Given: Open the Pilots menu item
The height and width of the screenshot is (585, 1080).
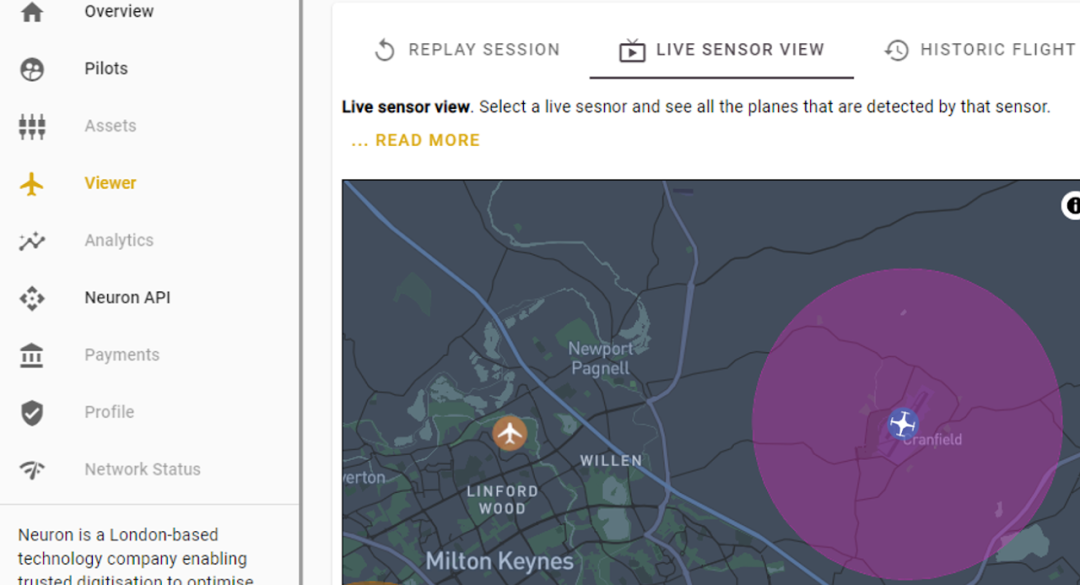Looking at the screenshot, I should (106, 69).
